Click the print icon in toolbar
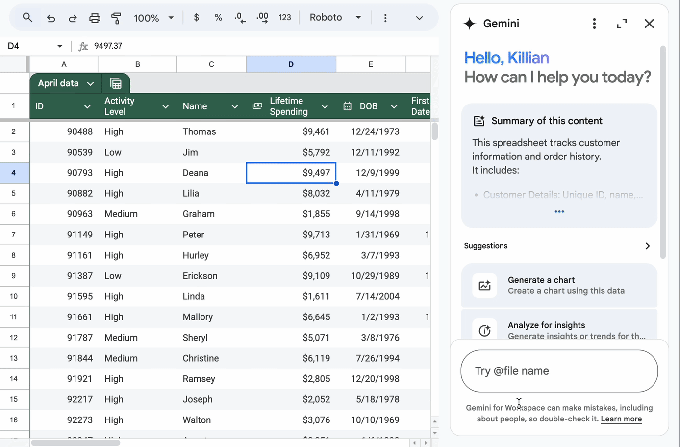This screenshot has width=680, height=447. (94, 18)
